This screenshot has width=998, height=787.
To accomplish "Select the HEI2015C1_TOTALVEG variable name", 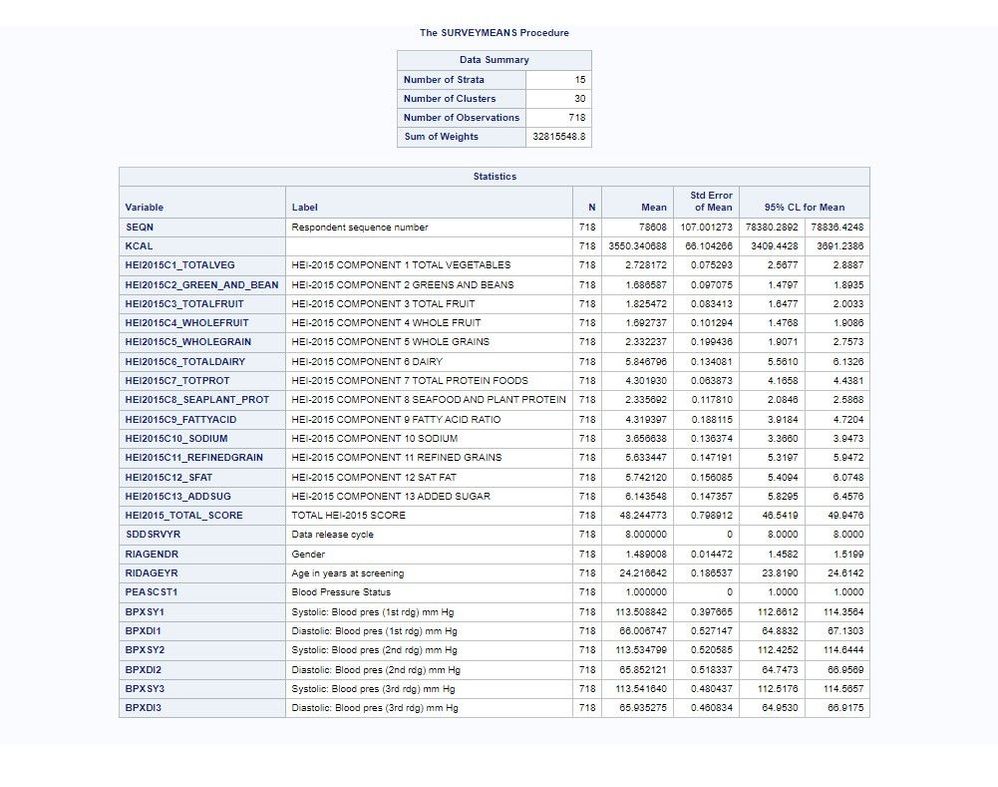I will (x=180, y=265).
